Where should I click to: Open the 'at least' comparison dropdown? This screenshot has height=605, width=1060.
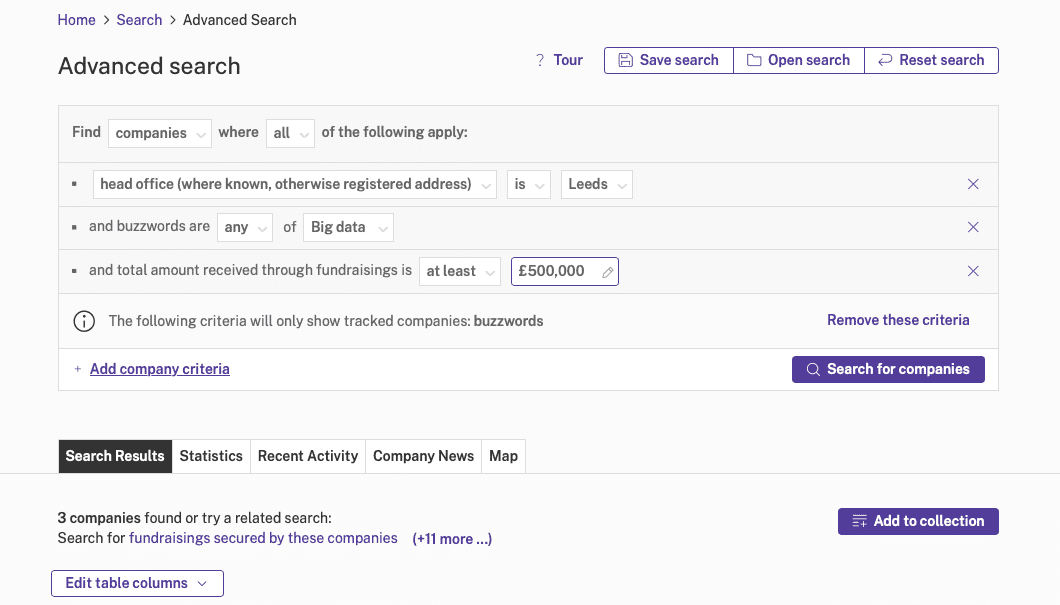[460, 272]
